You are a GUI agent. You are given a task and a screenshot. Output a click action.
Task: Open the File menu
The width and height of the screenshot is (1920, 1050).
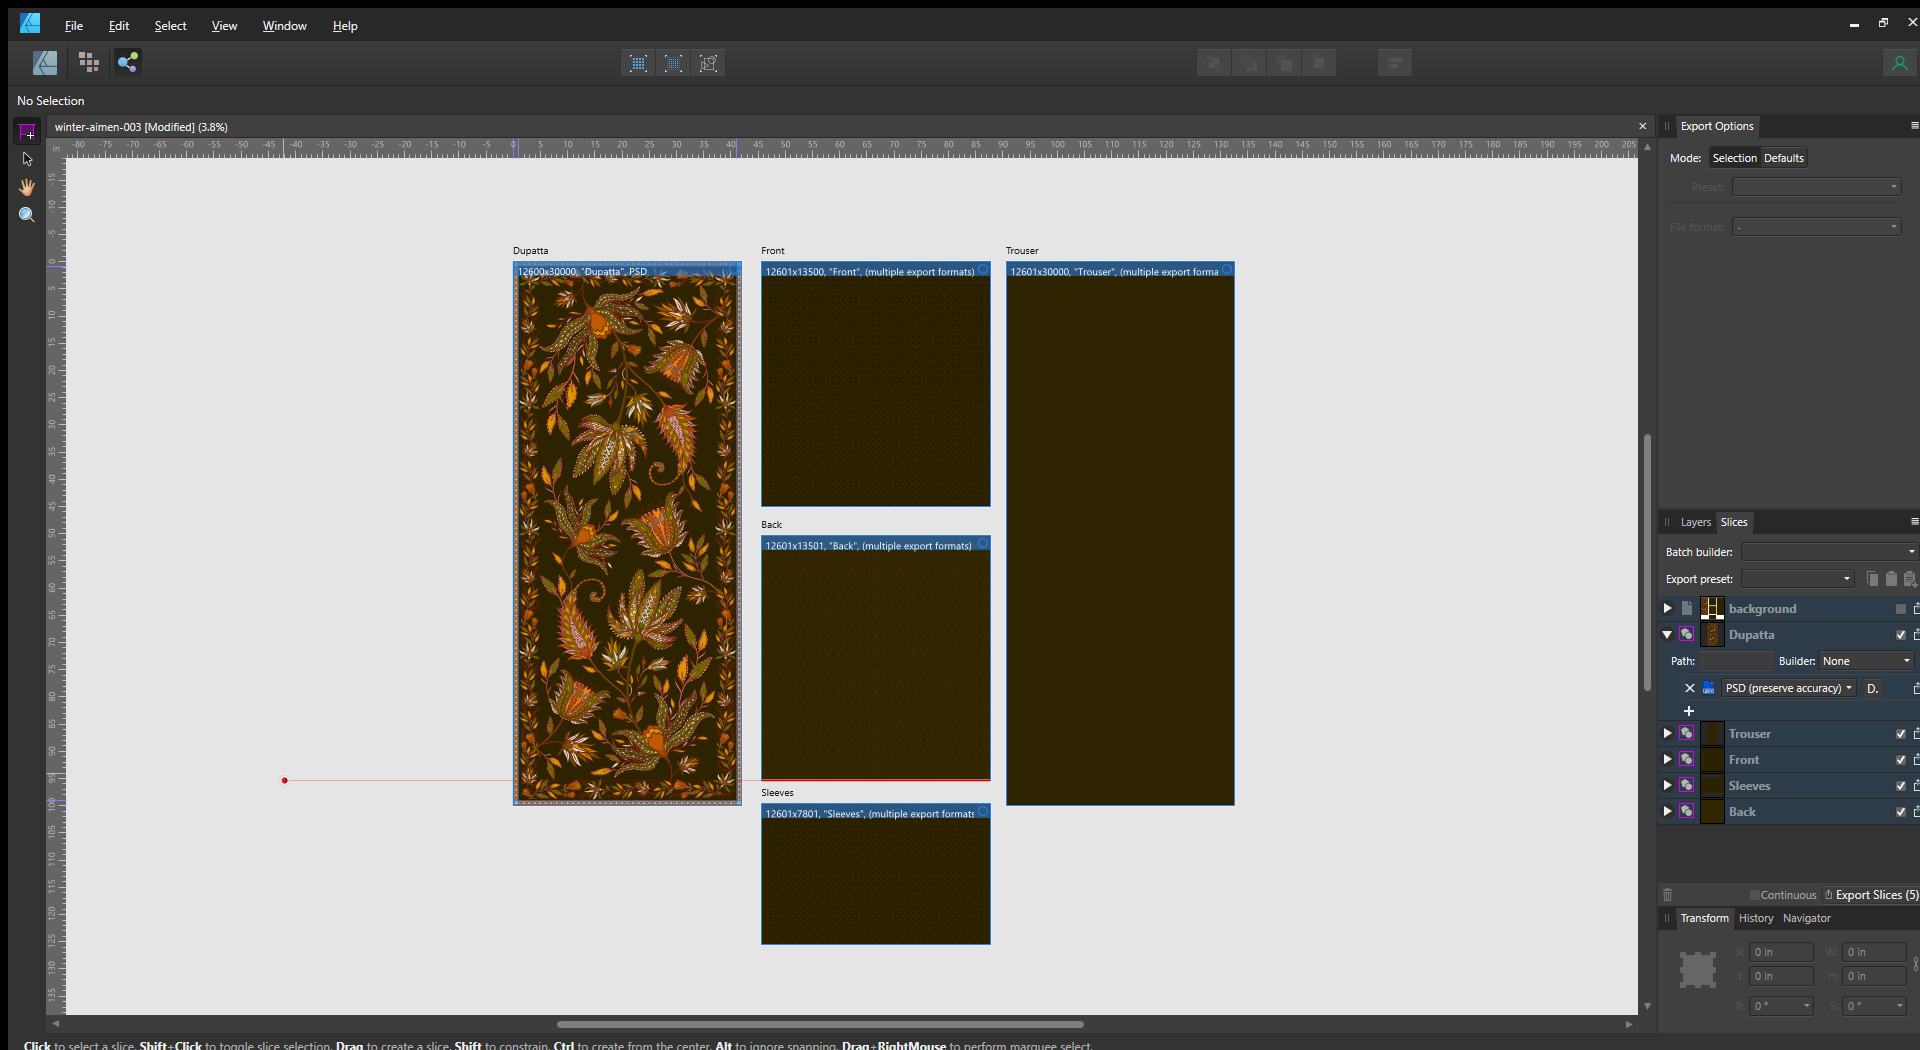pyautogui.click(x=74, y=26)
